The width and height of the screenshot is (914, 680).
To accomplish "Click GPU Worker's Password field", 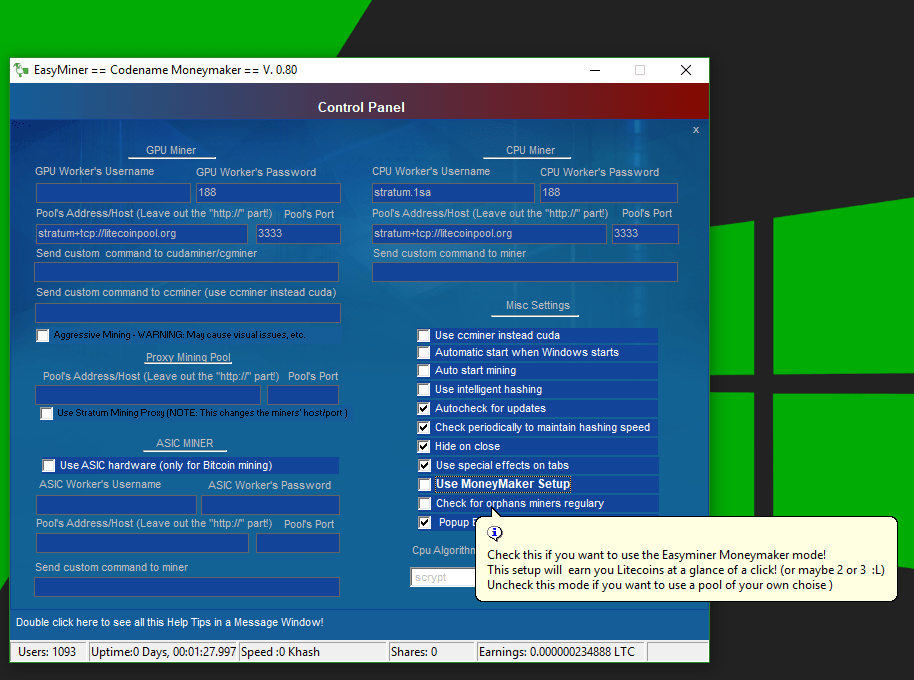I will click(268, 192).
